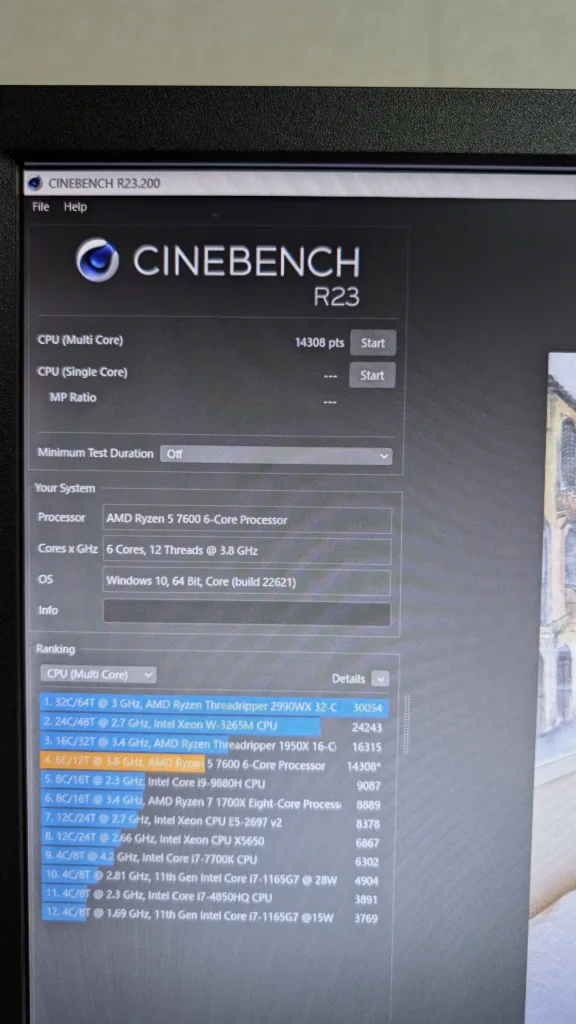
Task: Select the Intel Xeon W-3265M ranking entry
Action: tap(213, 726)
